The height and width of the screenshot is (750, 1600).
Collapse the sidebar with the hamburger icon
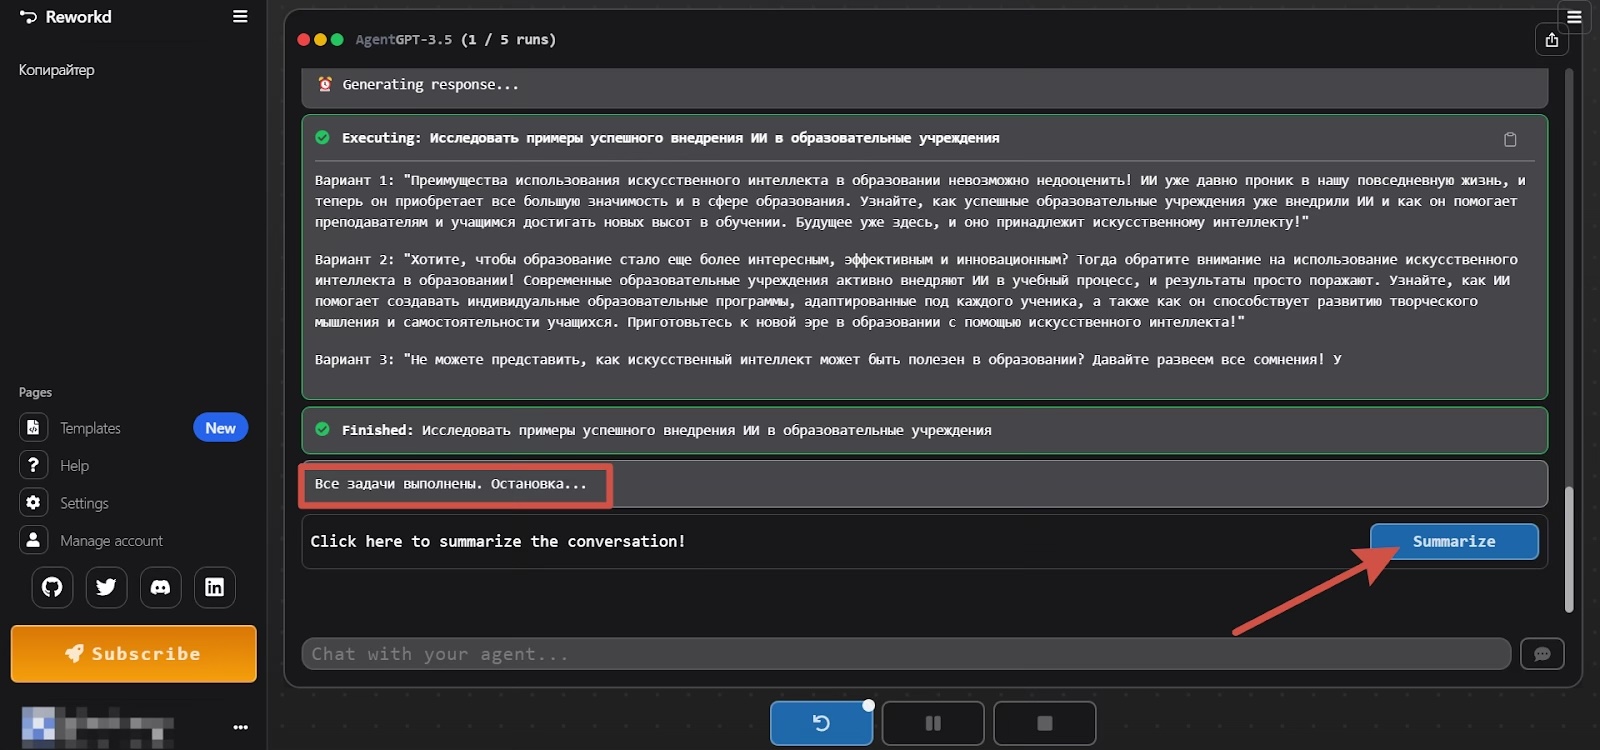(240, 16)
